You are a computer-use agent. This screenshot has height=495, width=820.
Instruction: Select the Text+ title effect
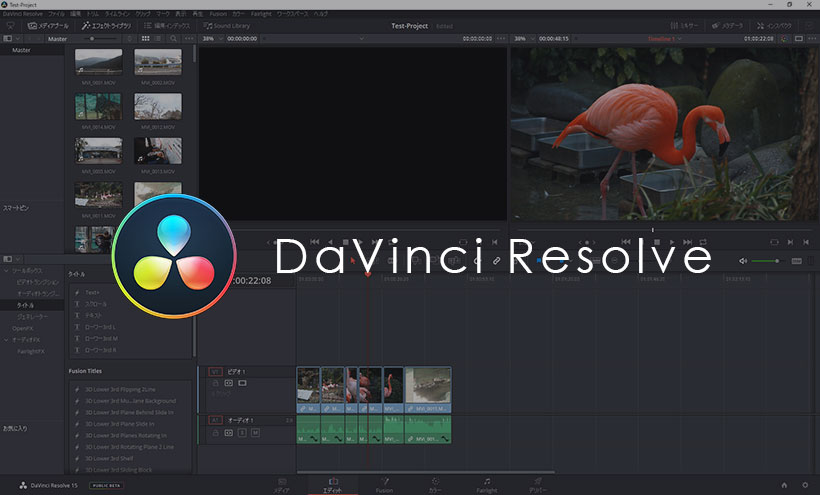point(92,293)
